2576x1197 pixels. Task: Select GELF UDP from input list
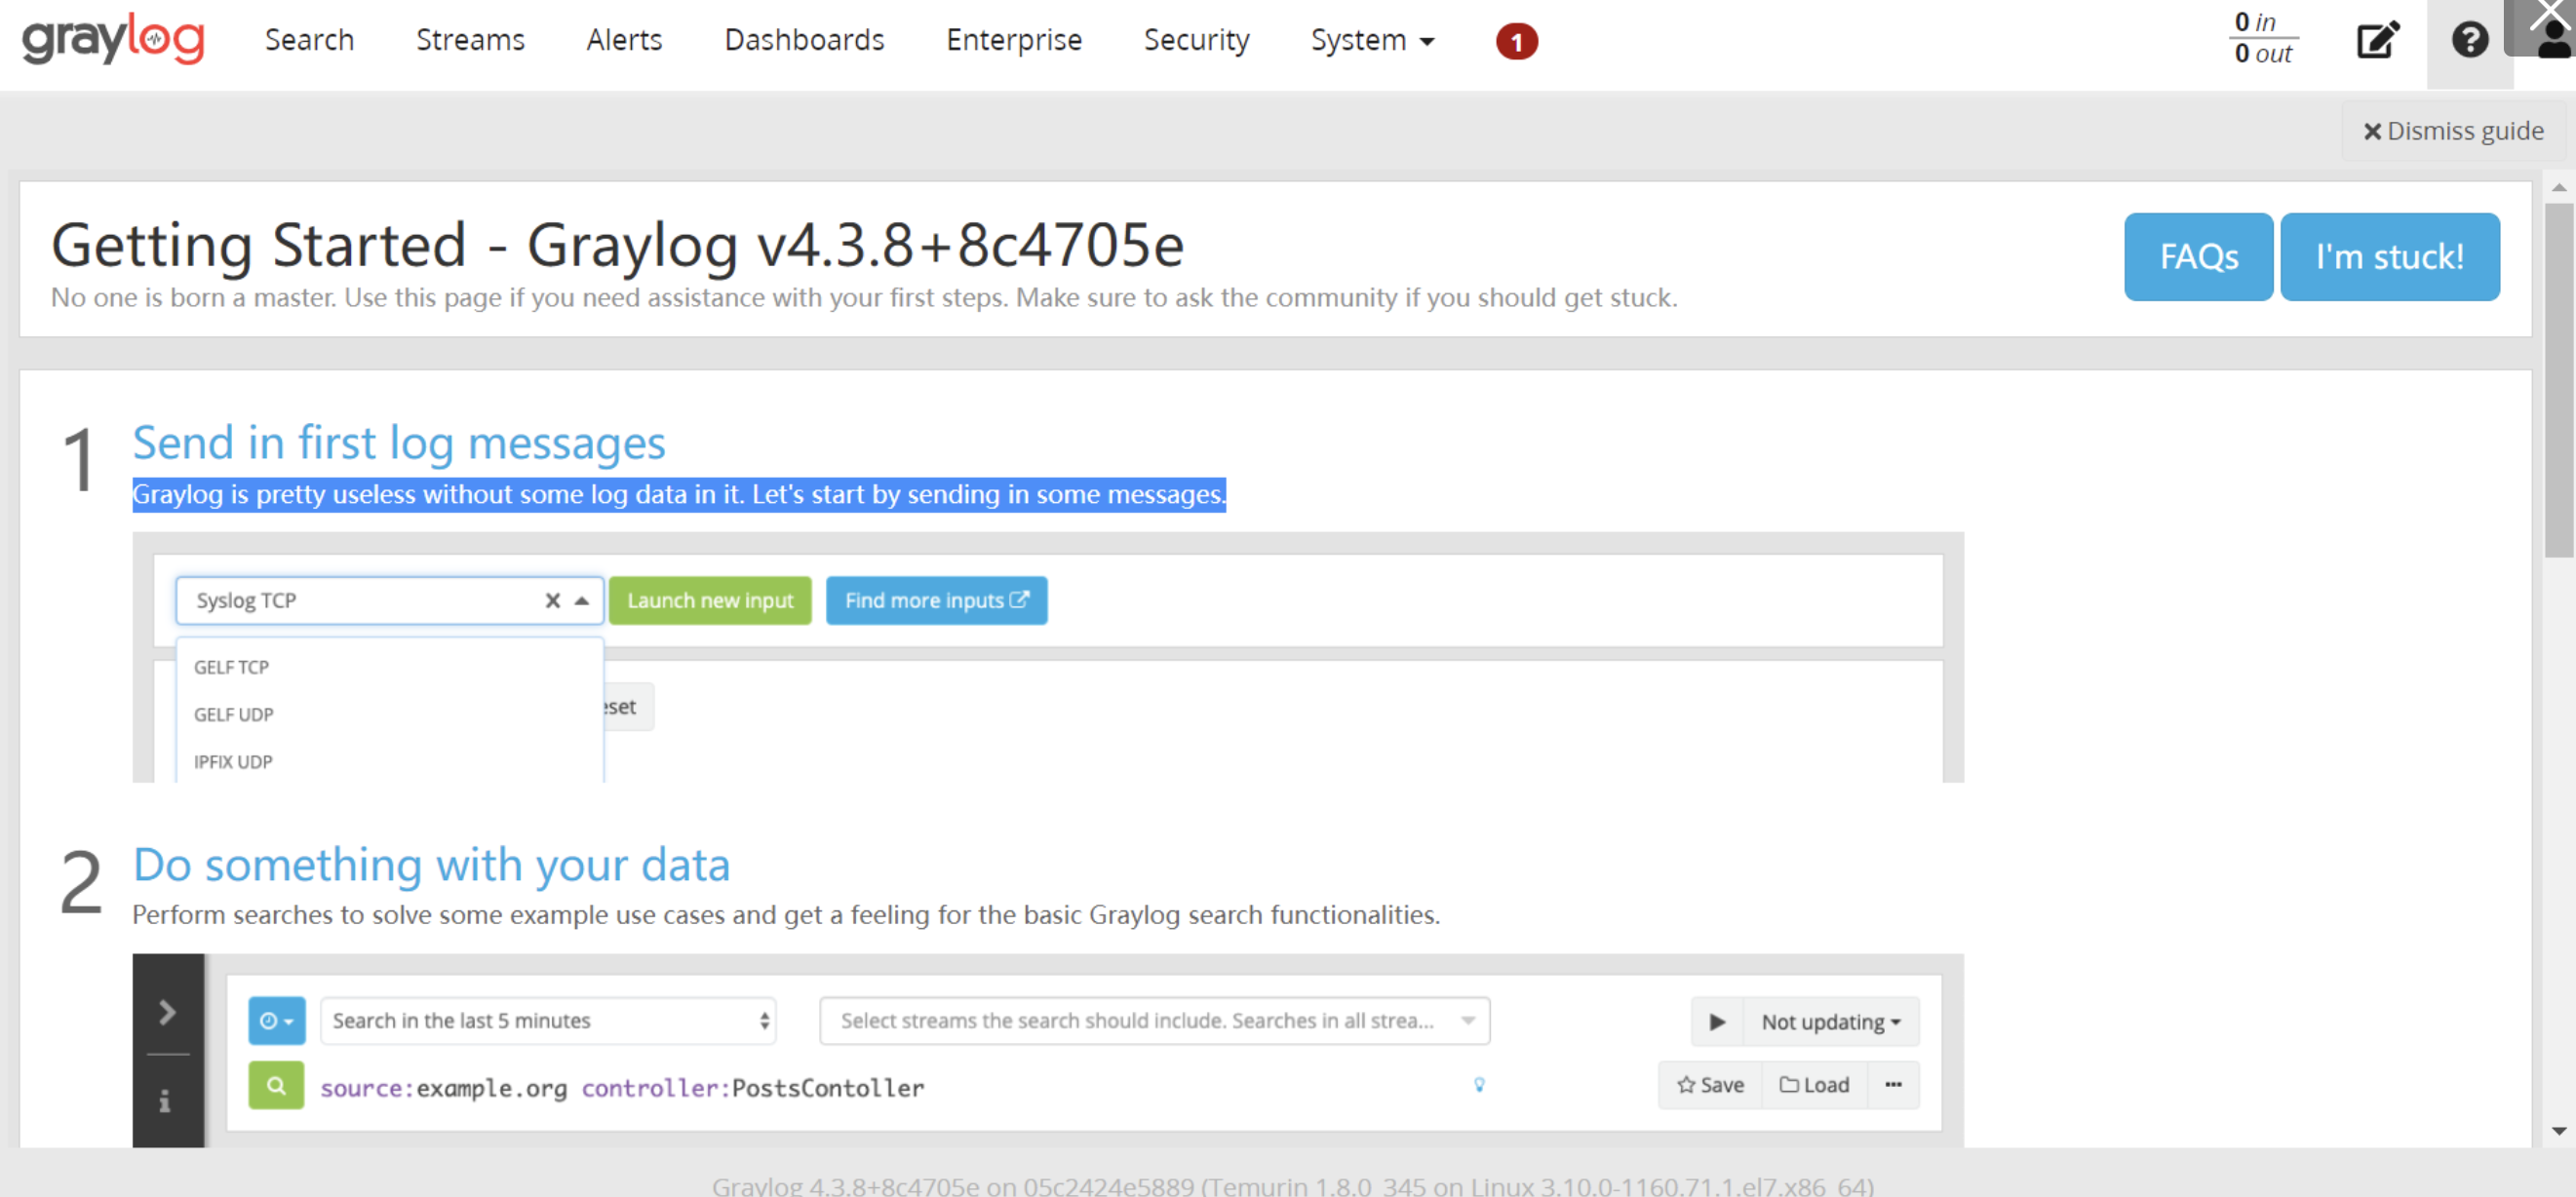click(234, 714)
